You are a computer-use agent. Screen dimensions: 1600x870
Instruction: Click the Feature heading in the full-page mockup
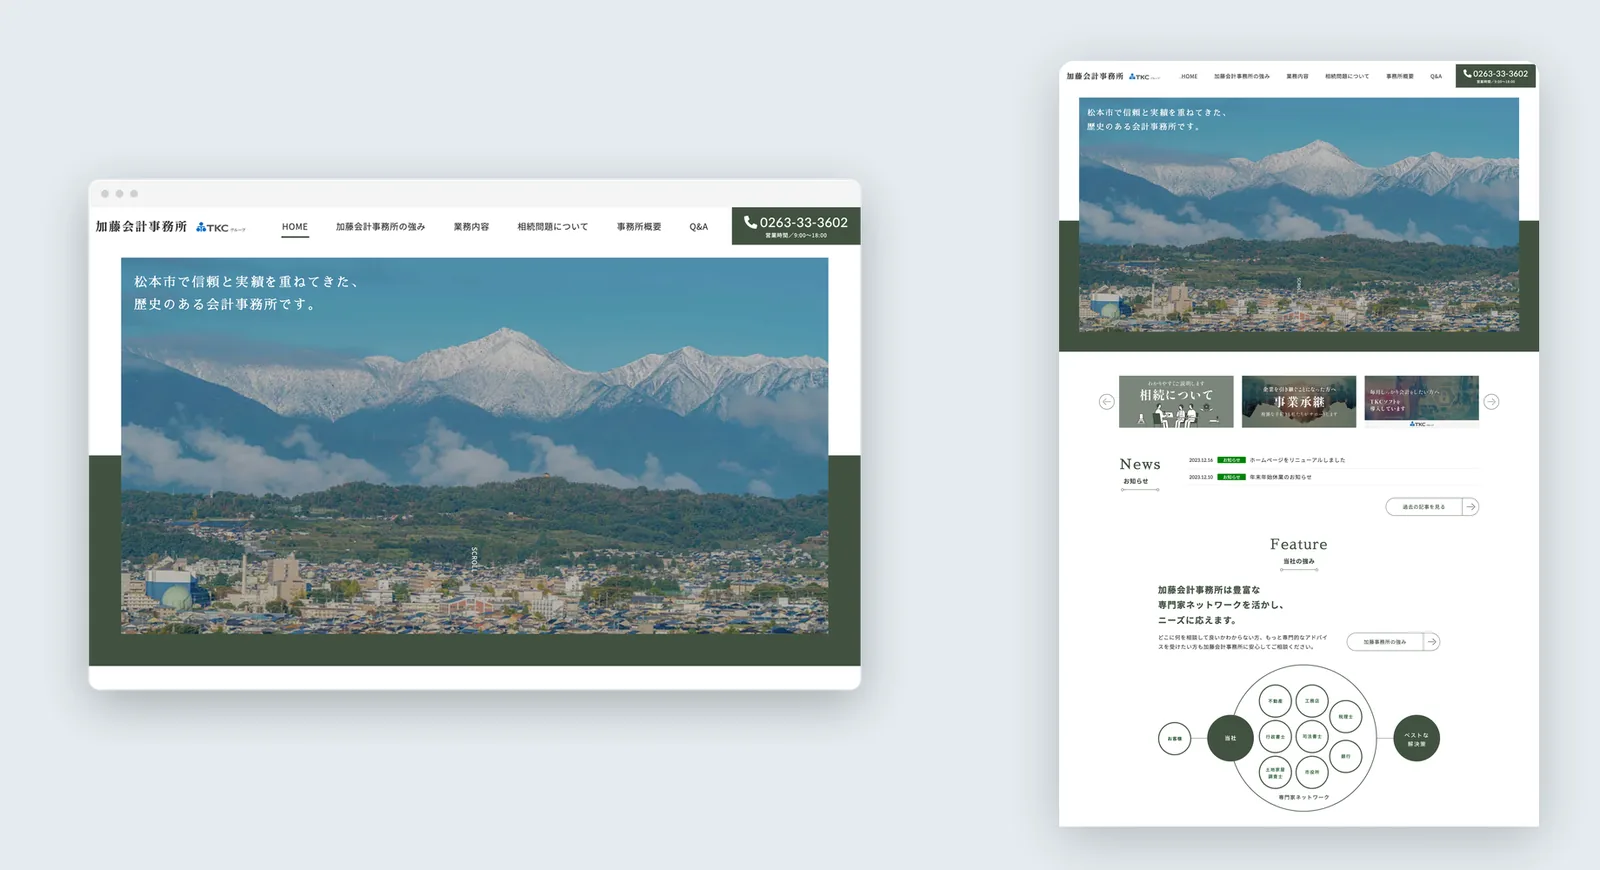click(x=1299, y=544)
